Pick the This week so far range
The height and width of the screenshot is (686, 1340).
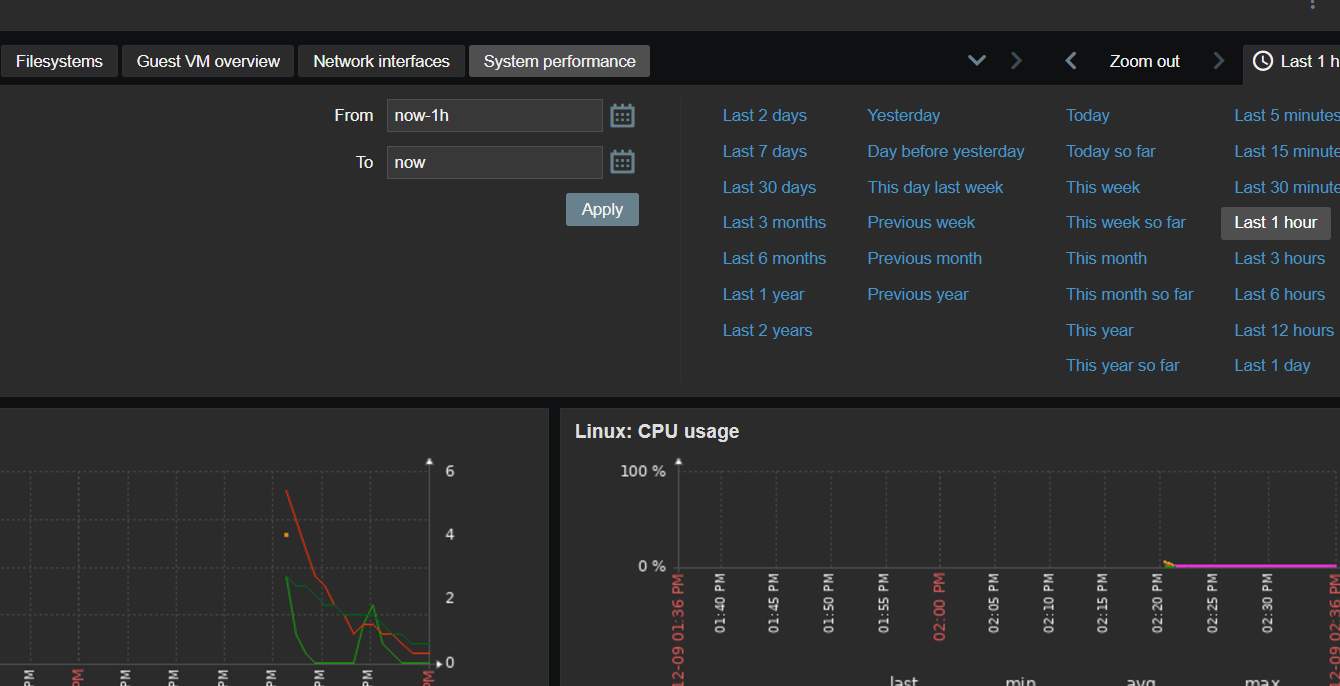(x=1125, y=222)
